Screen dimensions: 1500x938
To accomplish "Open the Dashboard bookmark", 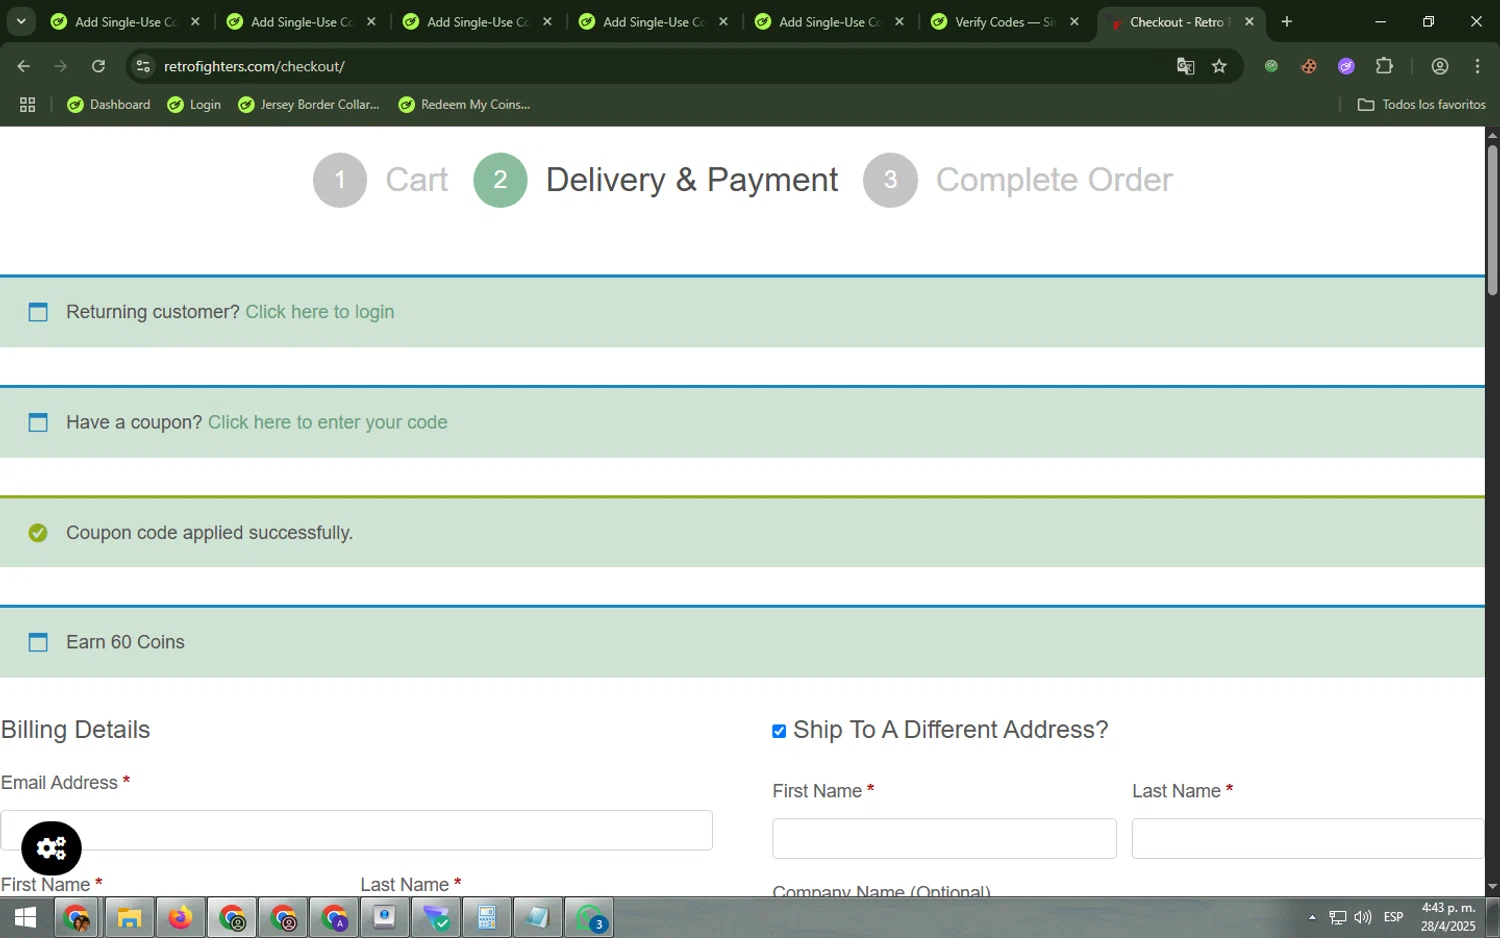I will (108, 104).
